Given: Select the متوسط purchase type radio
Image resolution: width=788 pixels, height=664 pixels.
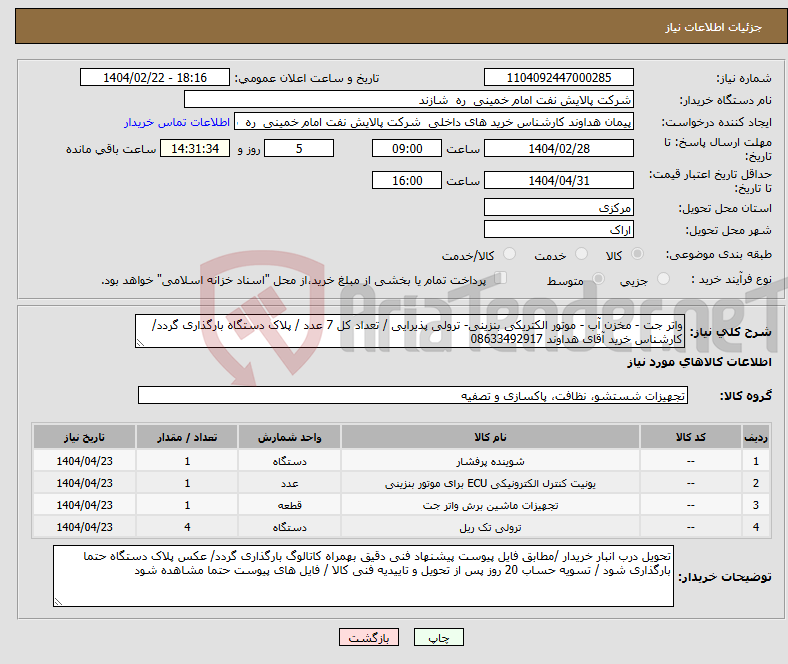Looking at the screenshot, I should tap(599, 279).
